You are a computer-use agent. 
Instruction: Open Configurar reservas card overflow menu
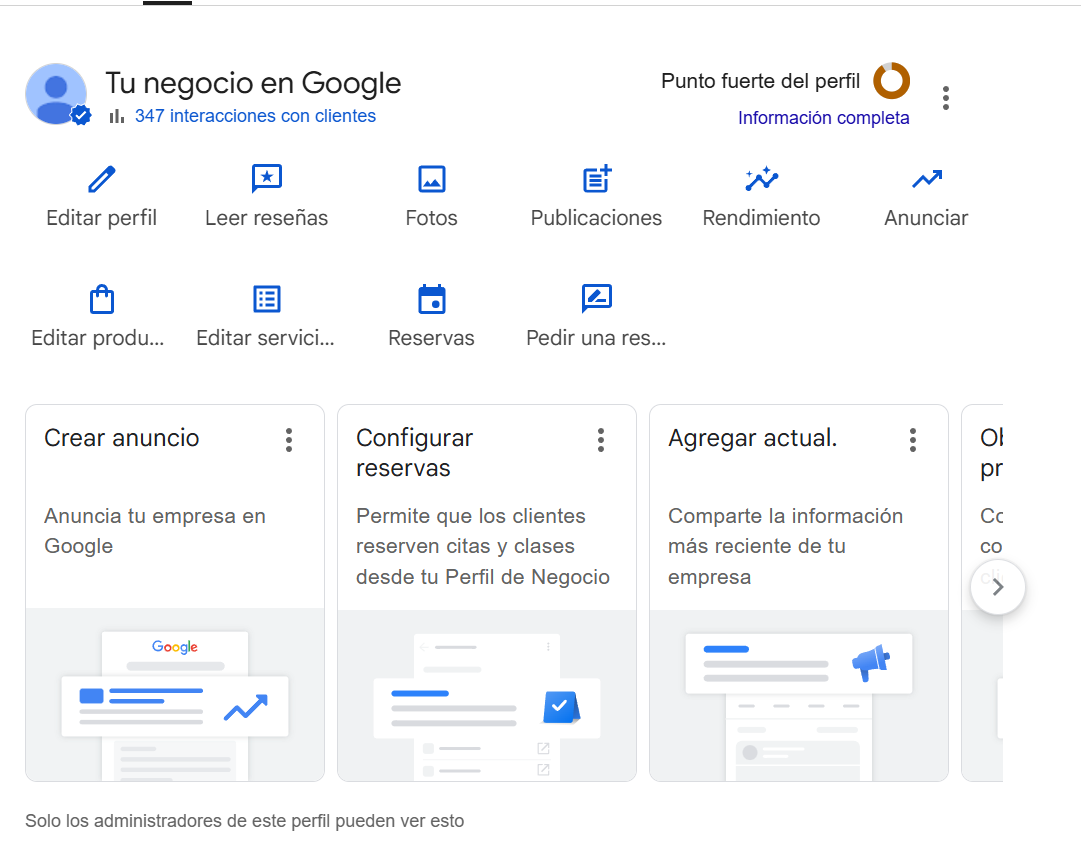coord(601,440)
